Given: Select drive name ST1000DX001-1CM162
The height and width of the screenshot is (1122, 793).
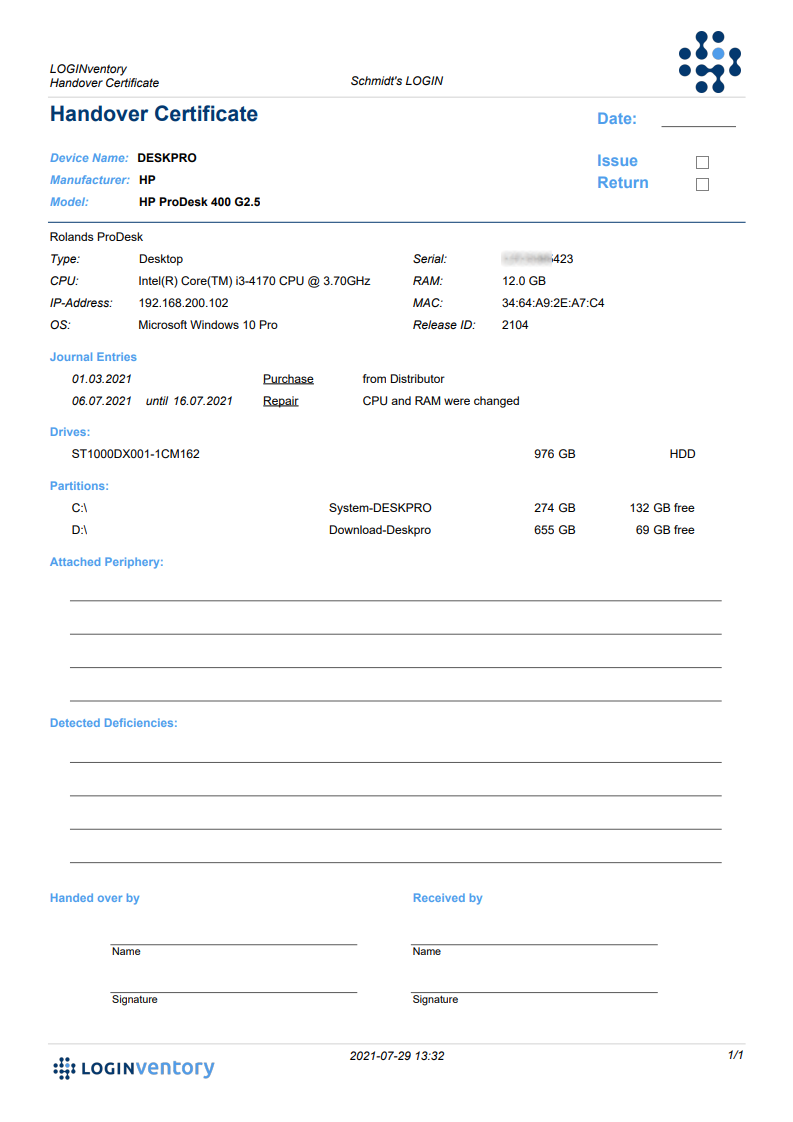Looking at the screenshot, I should click(x=136, y=454).
